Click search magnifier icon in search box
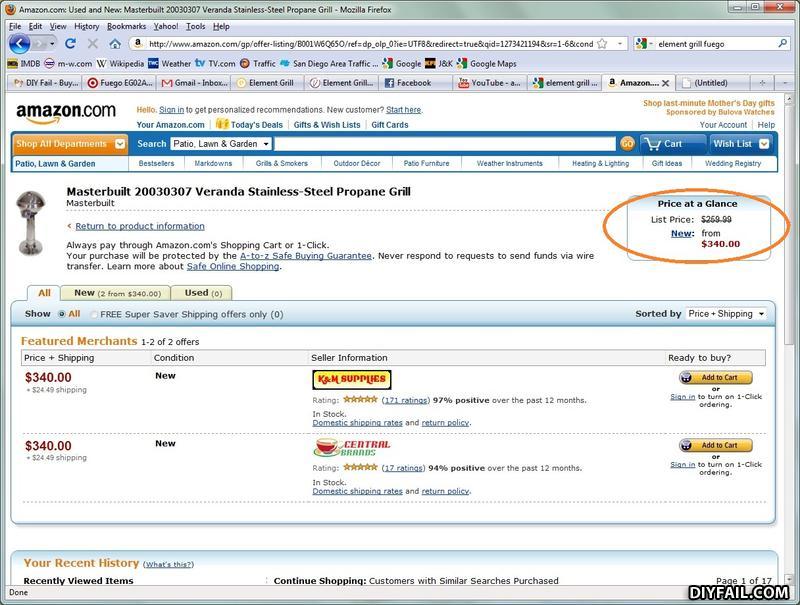 [x=782, y=44]
